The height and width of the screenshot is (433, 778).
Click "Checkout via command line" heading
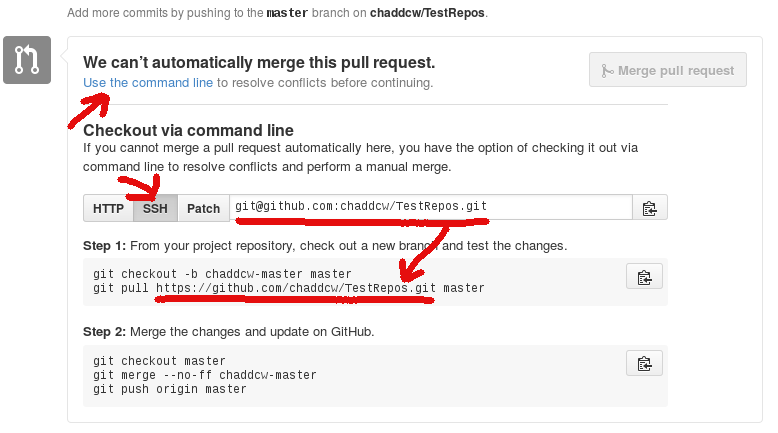click(188, 130)
